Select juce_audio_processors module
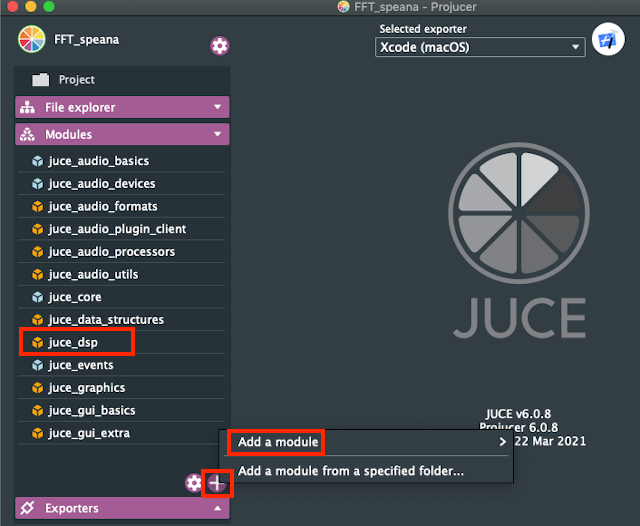Image resolution: width=640 pixels, height=526 pixels. click(122, 252)
